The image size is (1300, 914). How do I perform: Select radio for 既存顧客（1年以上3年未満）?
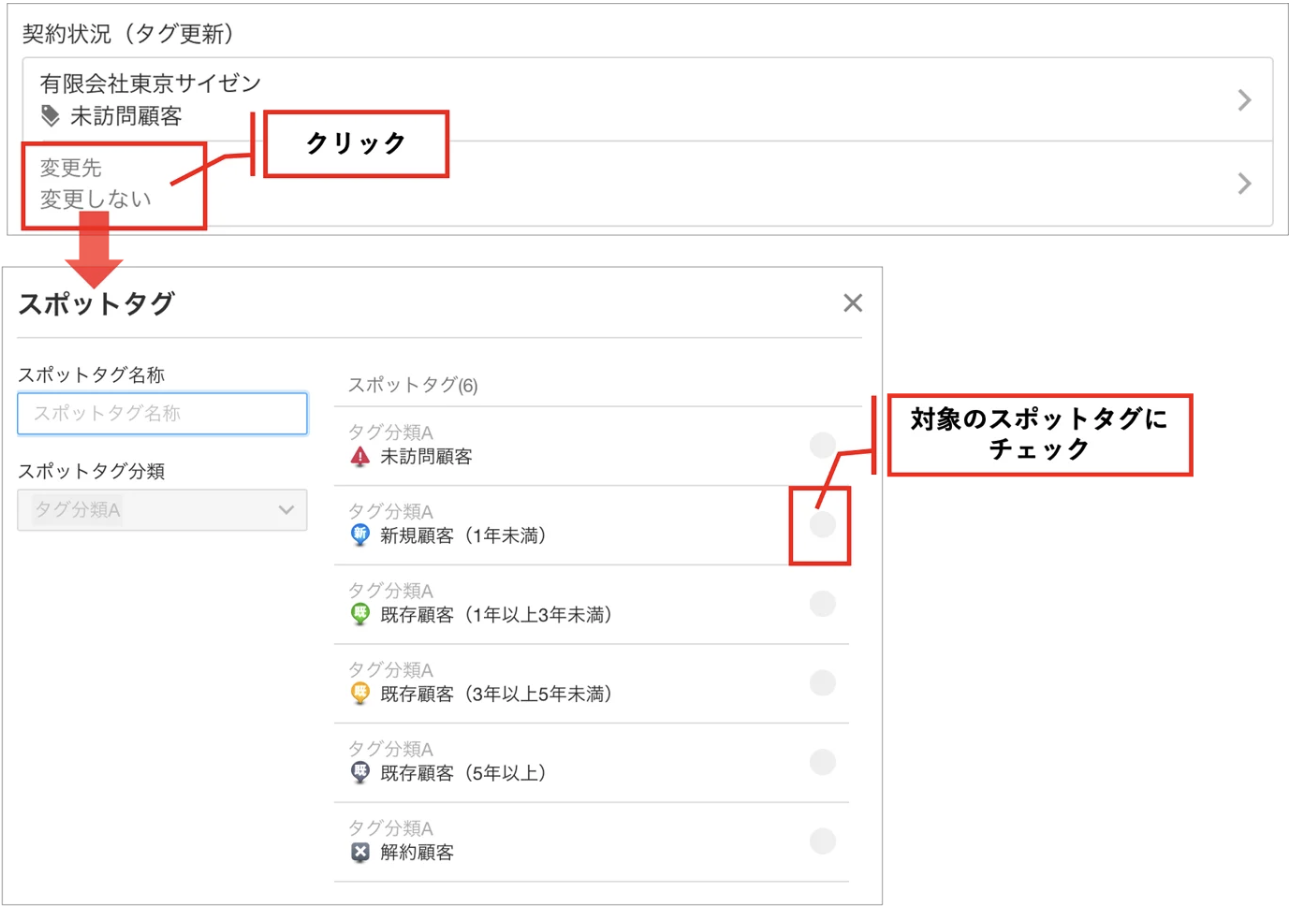(823, 603)
